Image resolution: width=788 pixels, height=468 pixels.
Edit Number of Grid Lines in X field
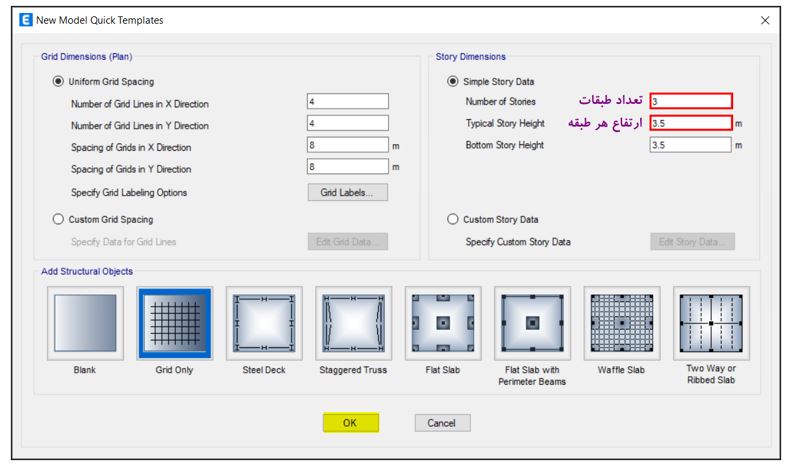pos(348,102)
